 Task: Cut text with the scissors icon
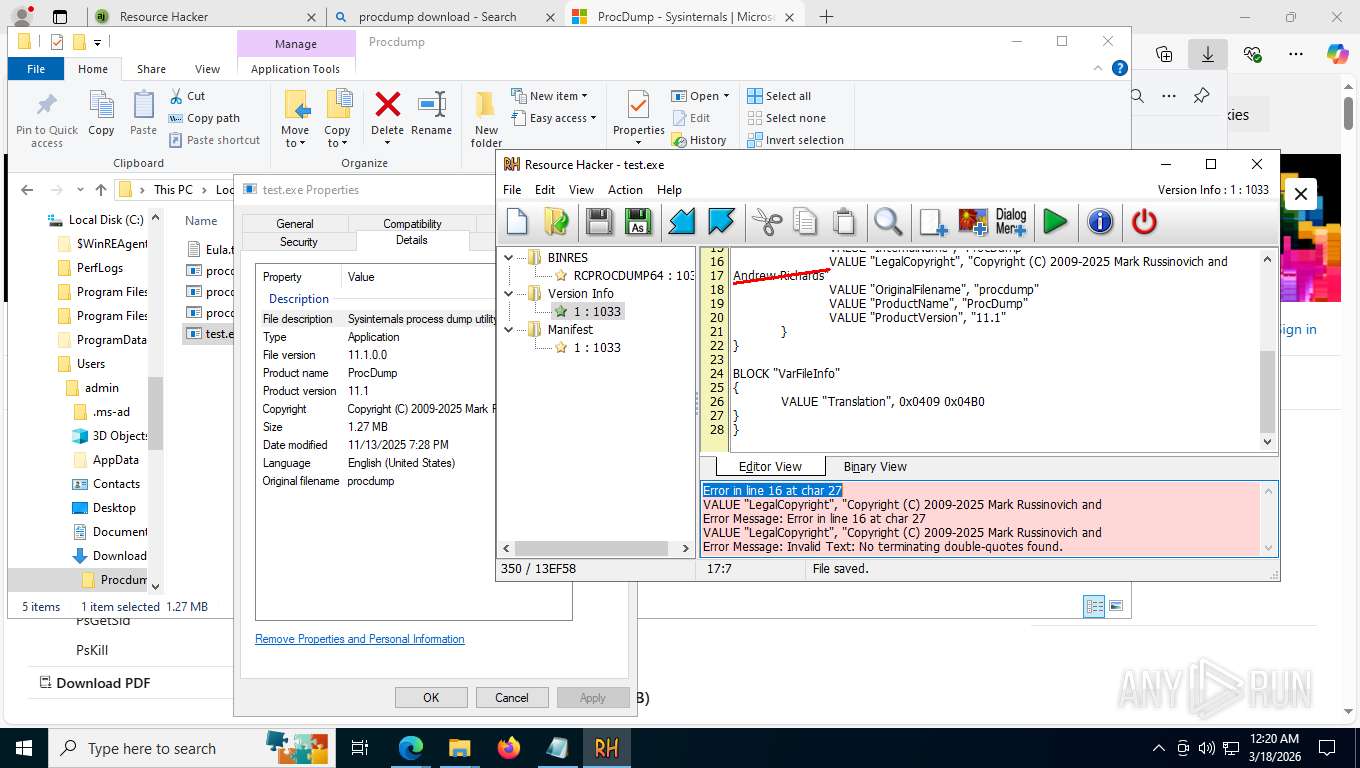[x=767, y=221]
